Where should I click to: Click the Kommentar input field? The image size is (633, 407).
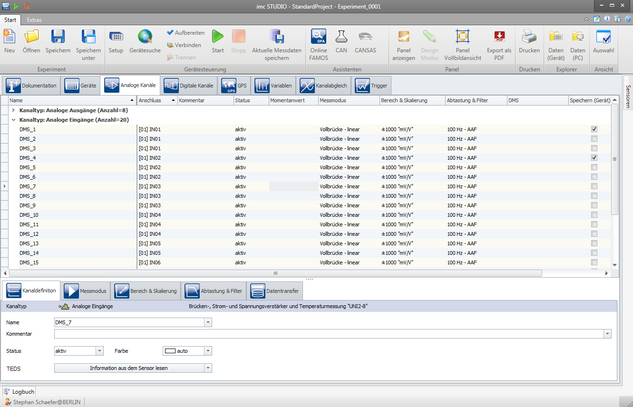pyautogui.click(x=330, y=334)
